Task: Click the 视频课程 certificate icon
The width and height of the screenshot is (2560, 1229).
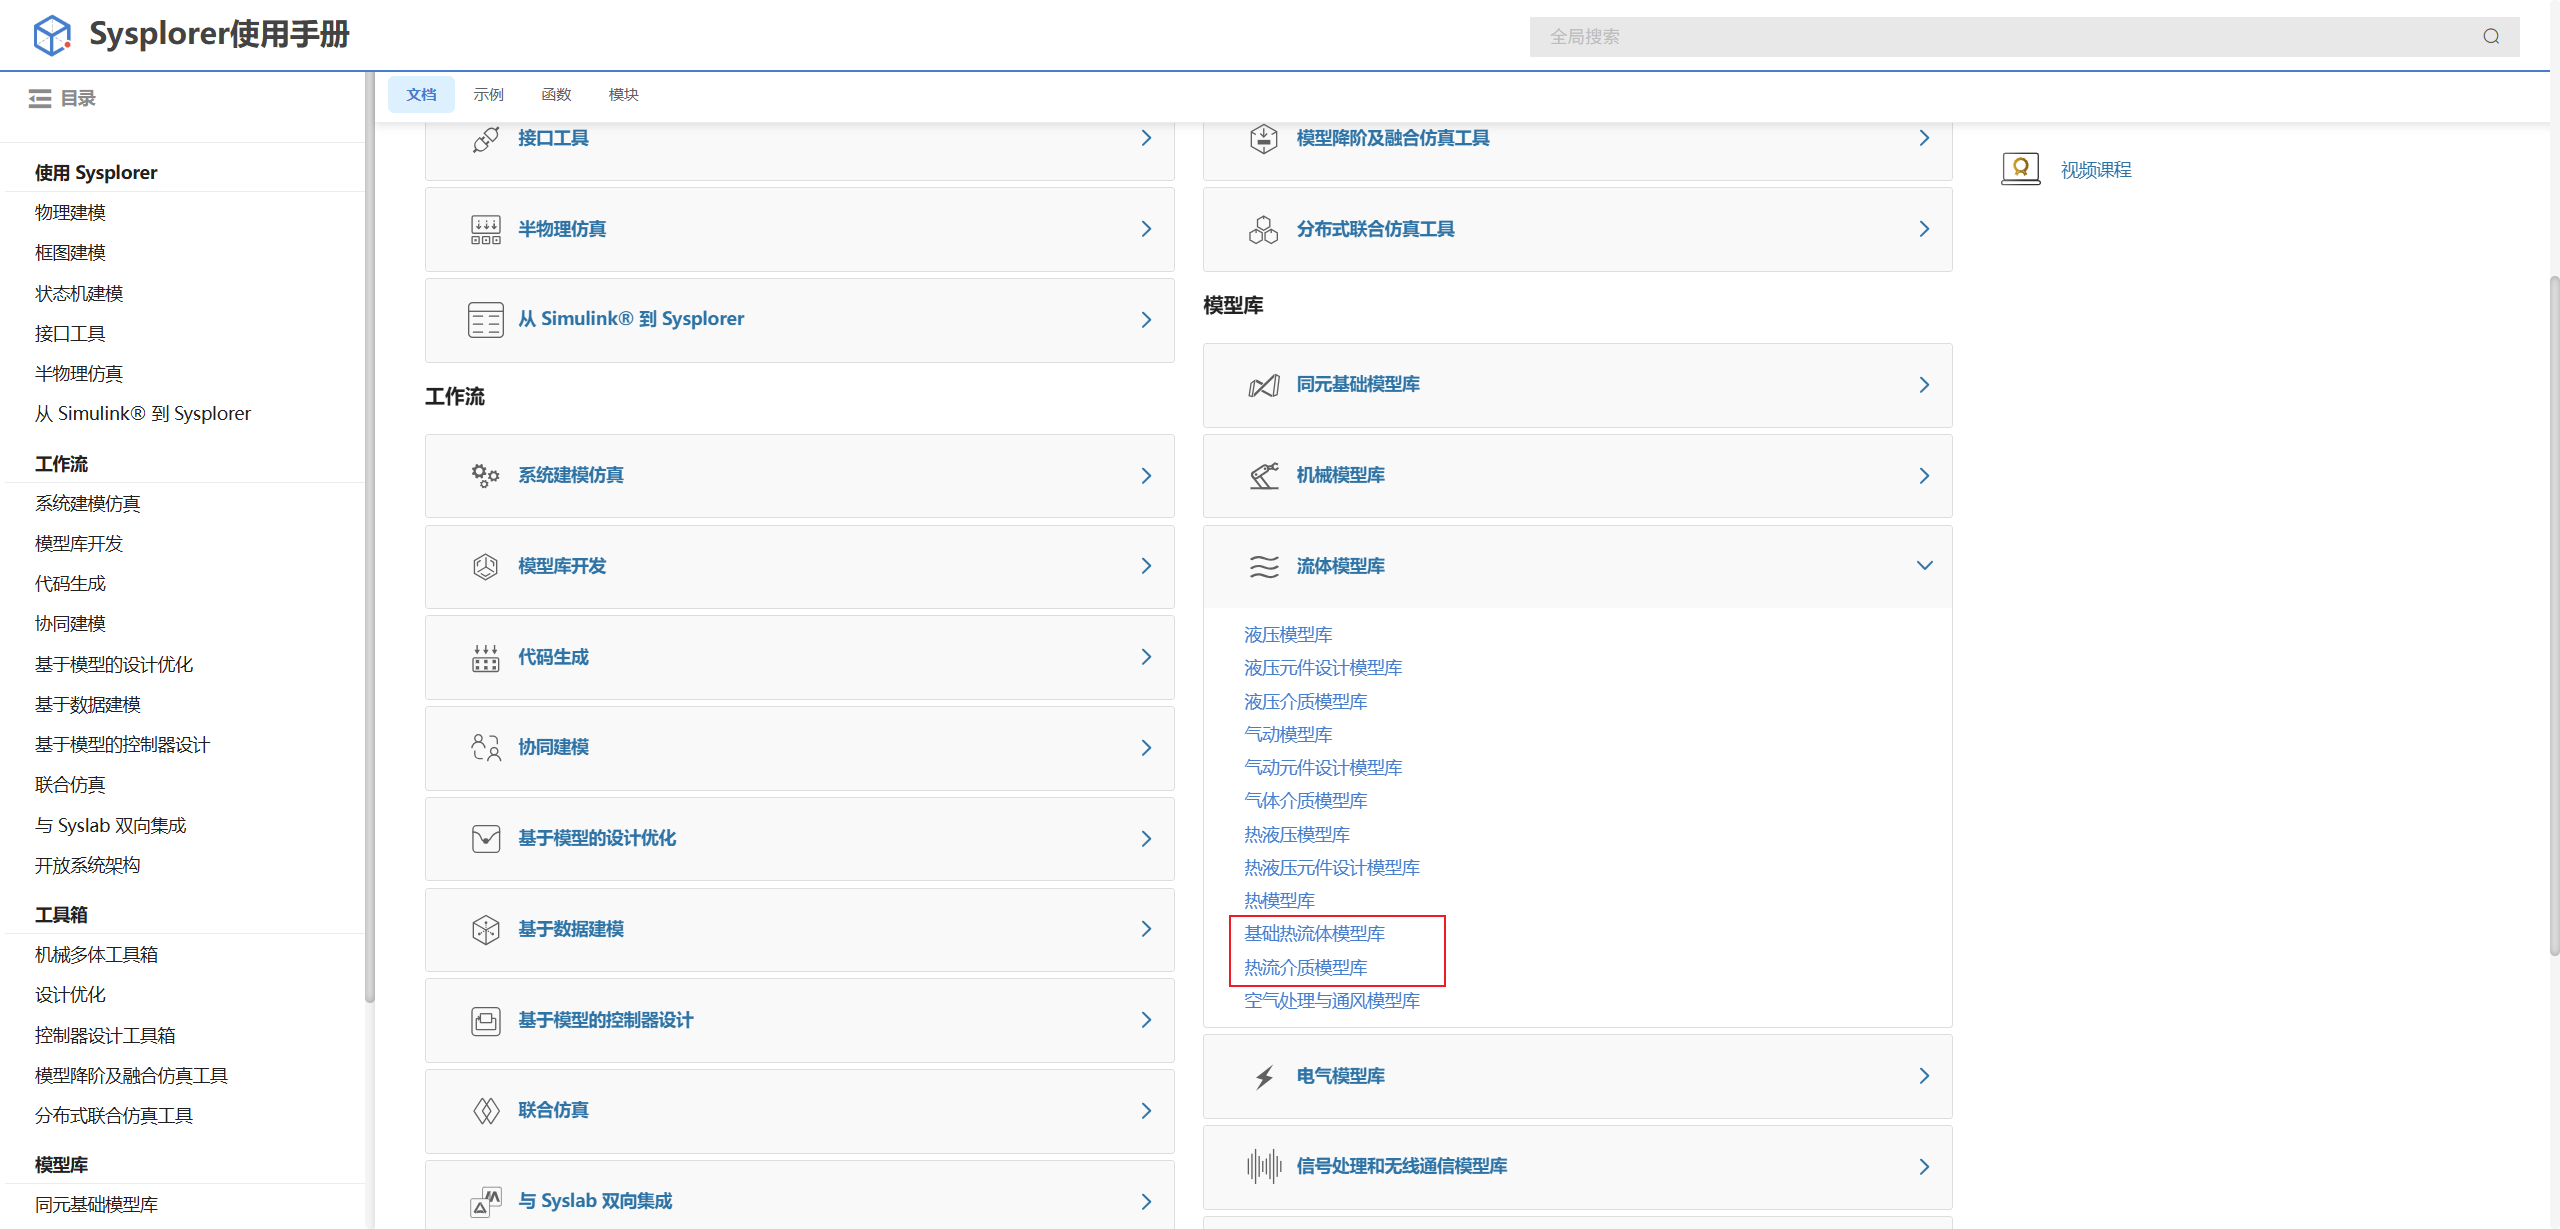Action: click(2020, 169)
